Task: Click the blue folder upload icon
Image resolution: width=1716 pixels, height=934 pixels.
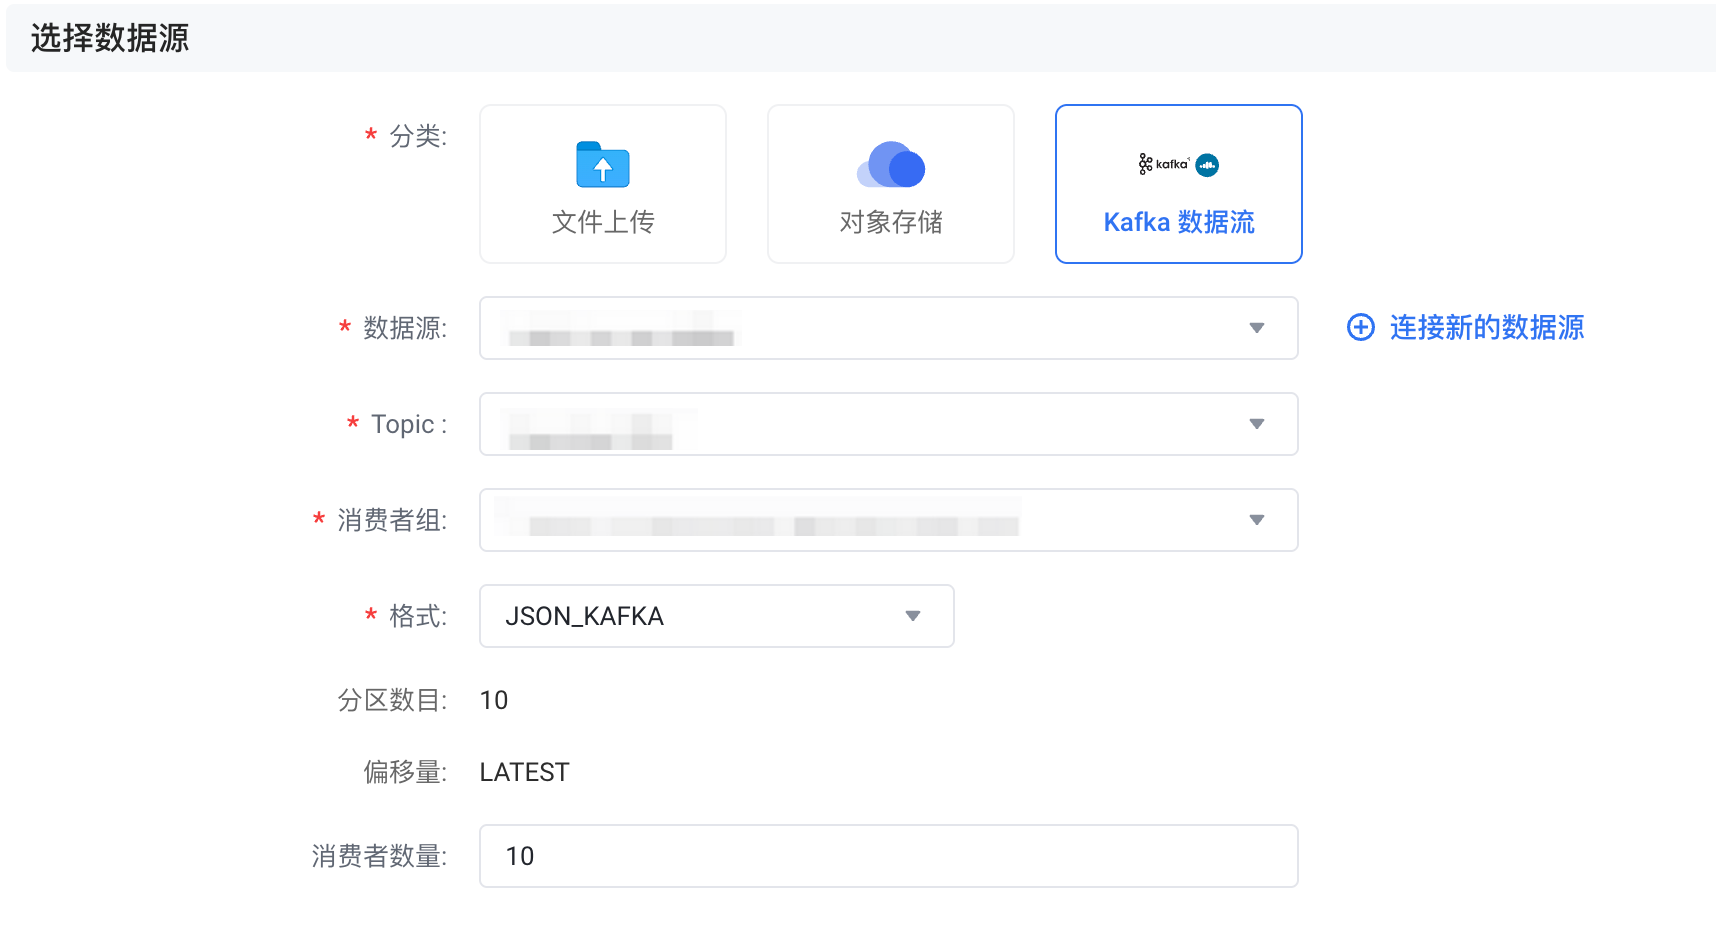Action: tap(603, 165)
